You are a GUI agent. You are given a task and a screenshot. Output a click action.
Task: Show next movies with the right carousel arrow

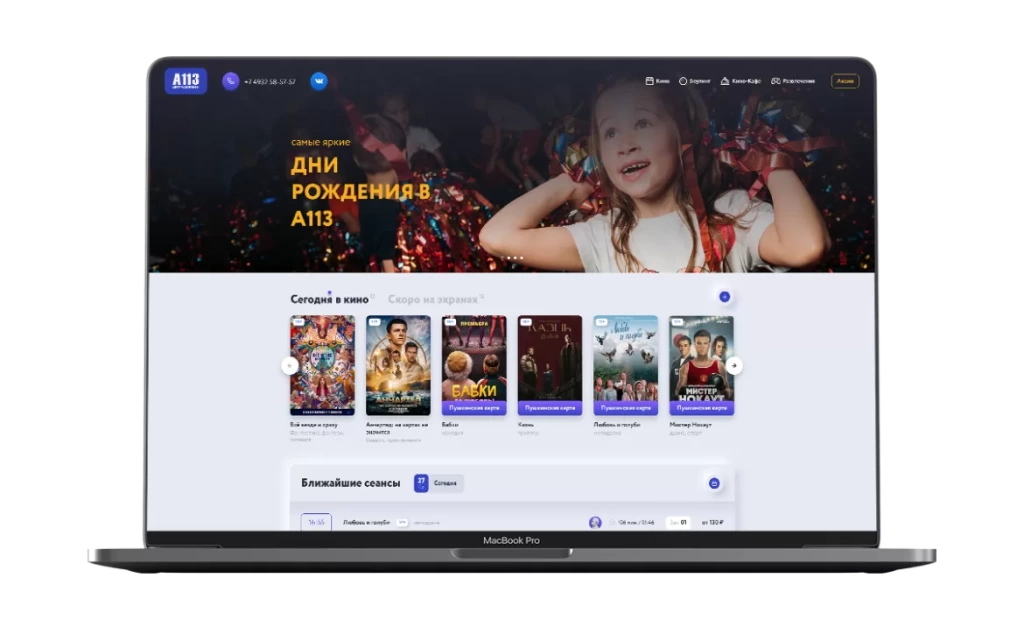click(734, 366)
